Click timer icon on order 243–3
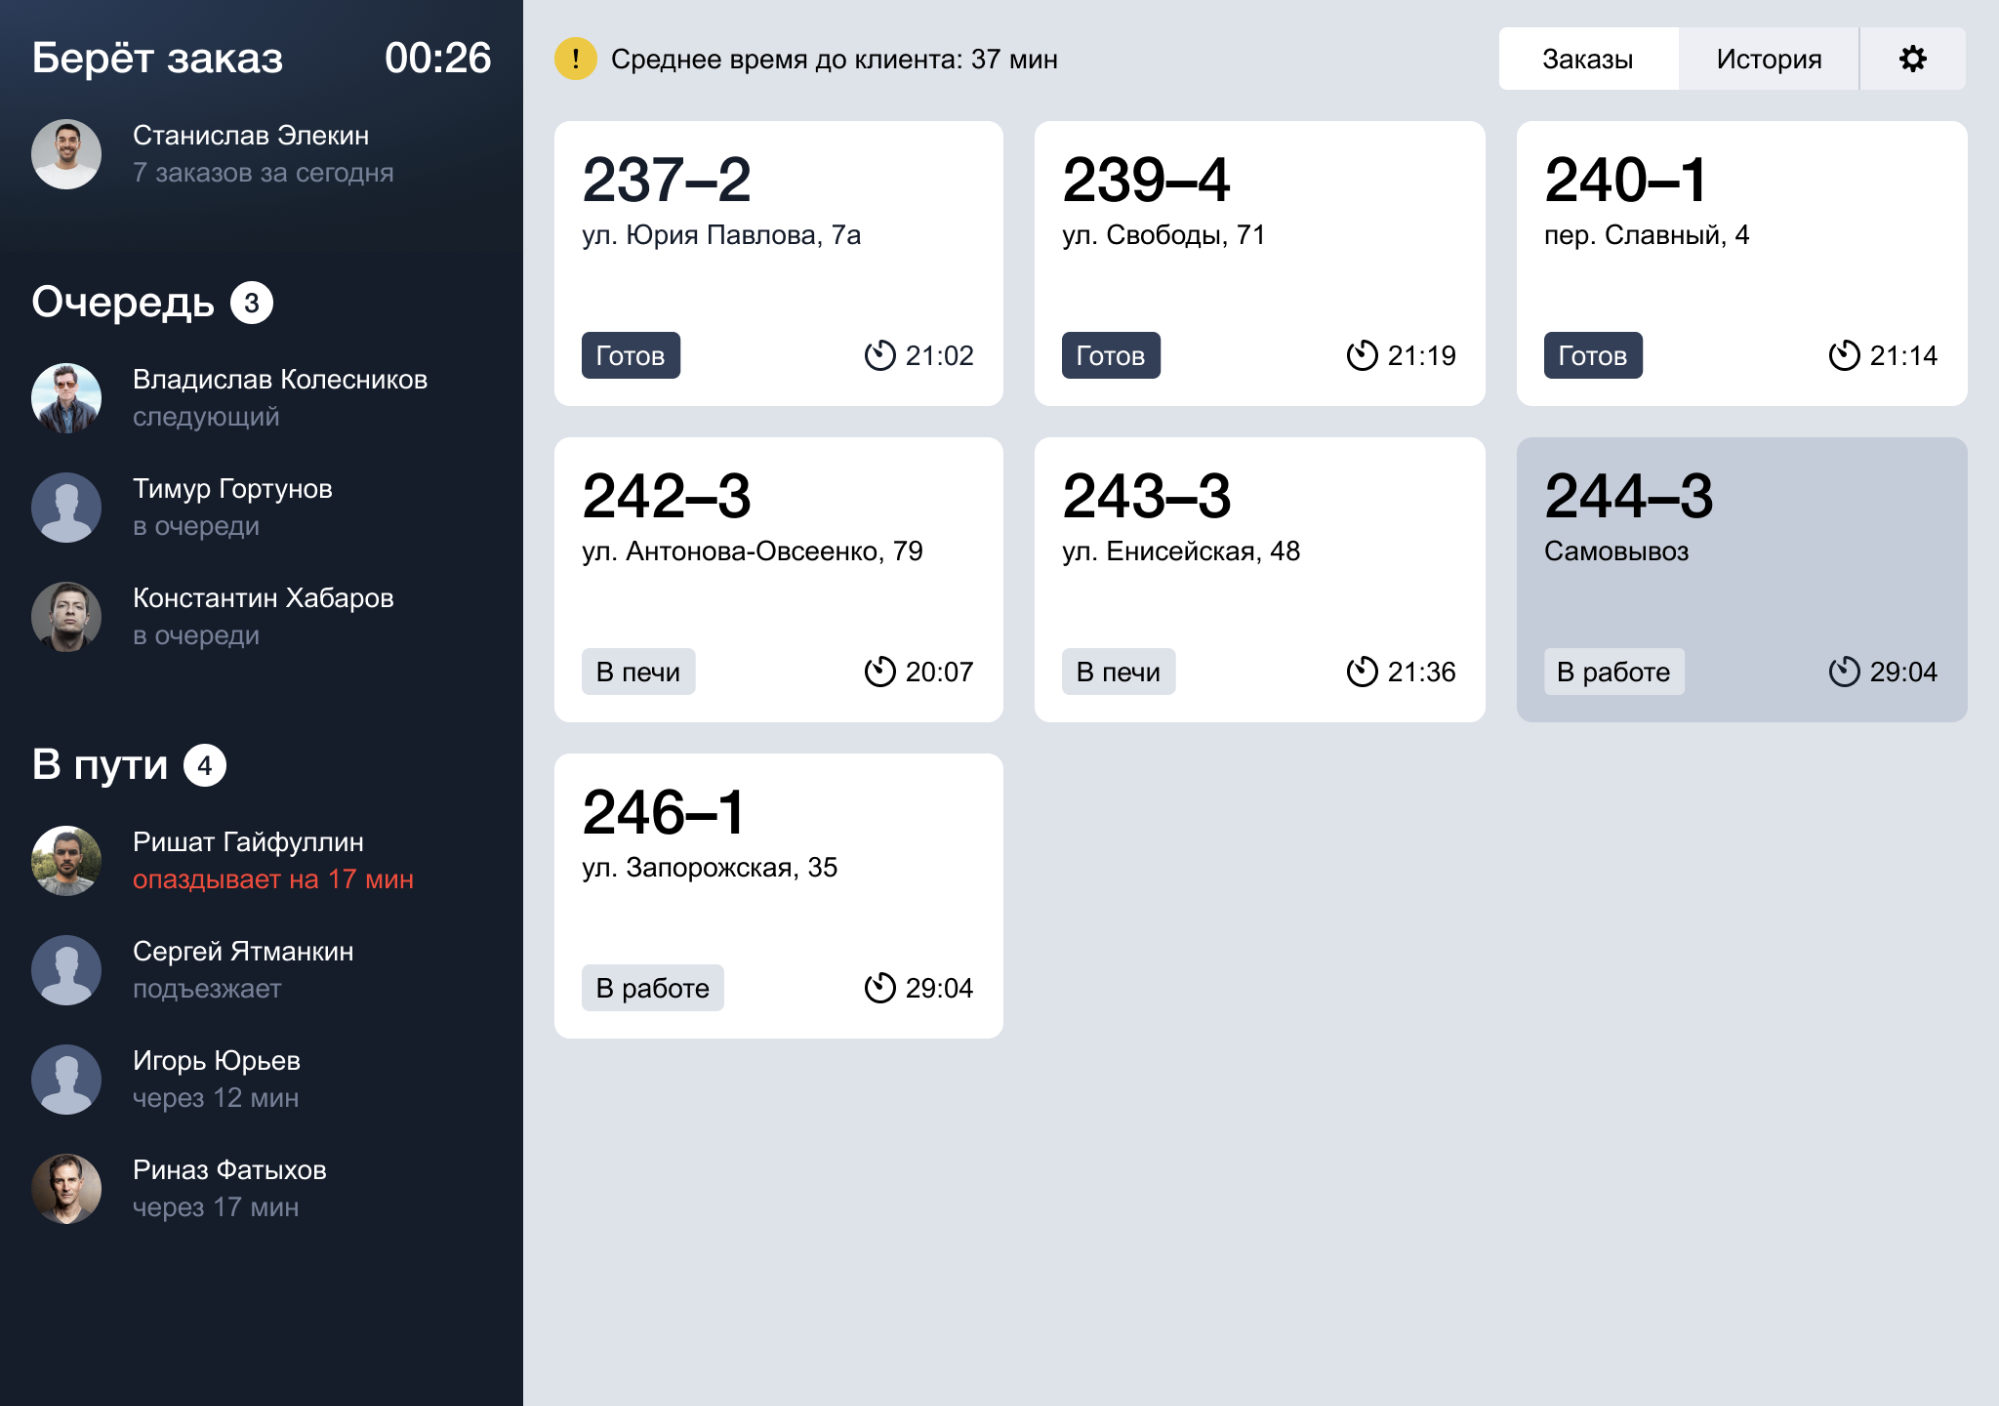The width and height of the screenshot is (1999, 1406). tap(1361, 671)
